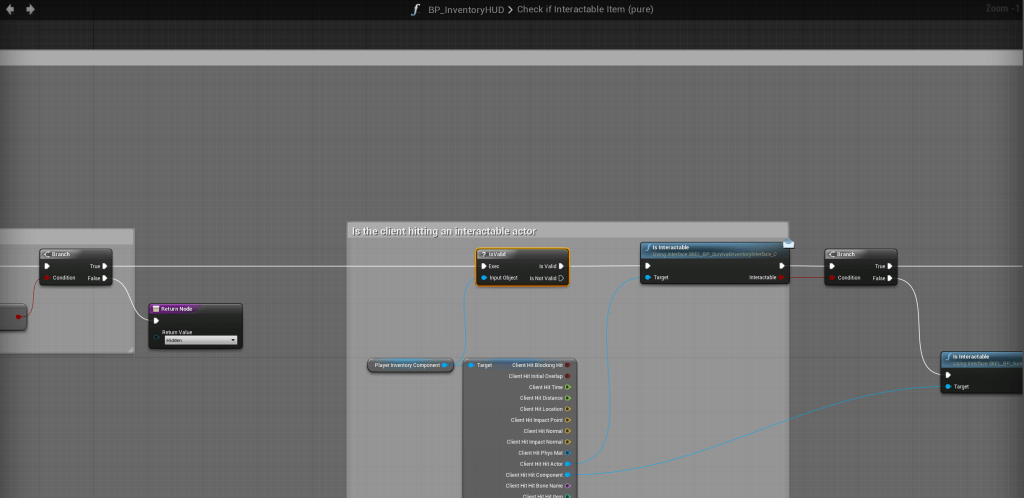Screen dimensions: 1024x498
Task: Click the Interactable boolean output pin
Action: point(782,277)
